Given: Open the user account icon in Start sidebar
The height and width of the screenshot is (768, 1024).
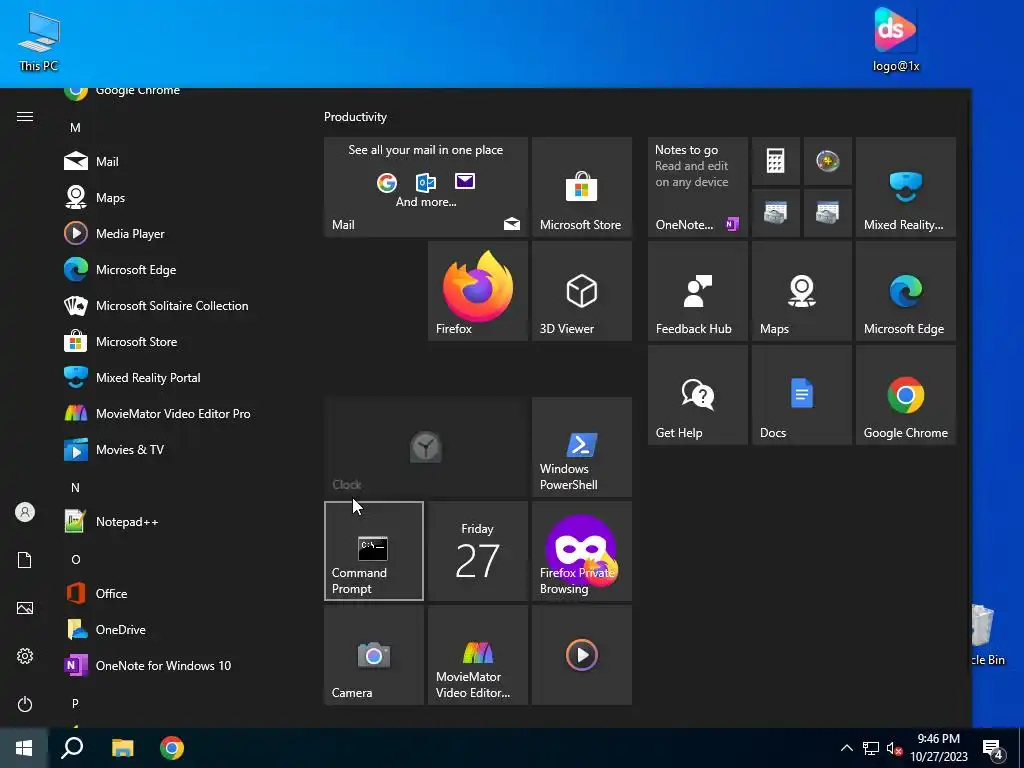Looking at the screenshot, I should pos(25,512).
